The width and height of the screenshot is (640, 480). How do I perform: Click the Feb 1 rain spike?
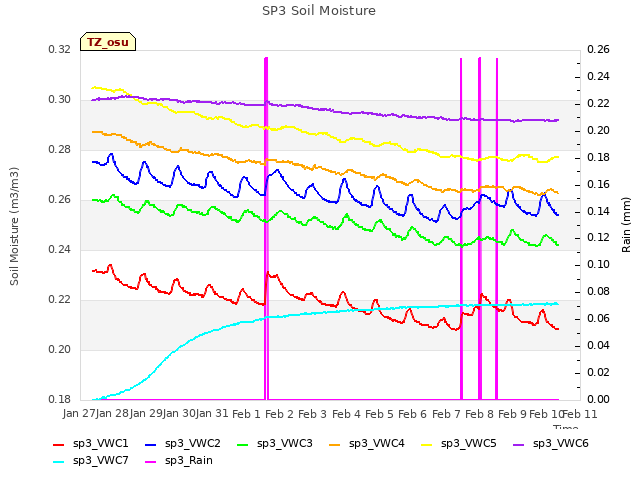[266, 229]
